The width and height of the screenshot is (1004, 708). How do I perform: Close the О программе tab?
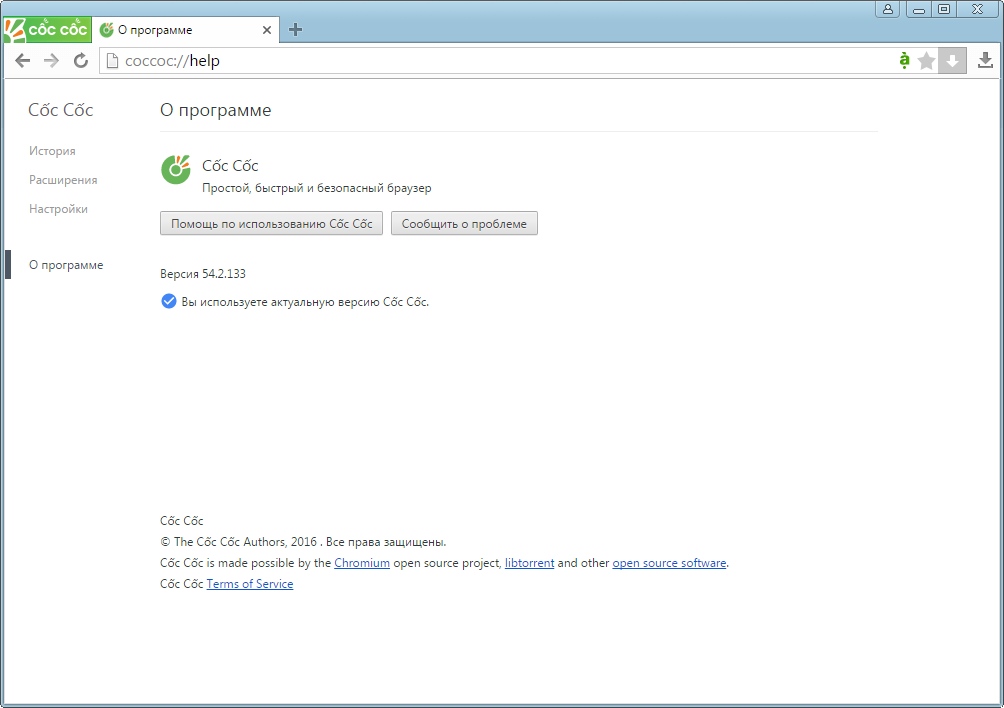click(x=267, y=30)
